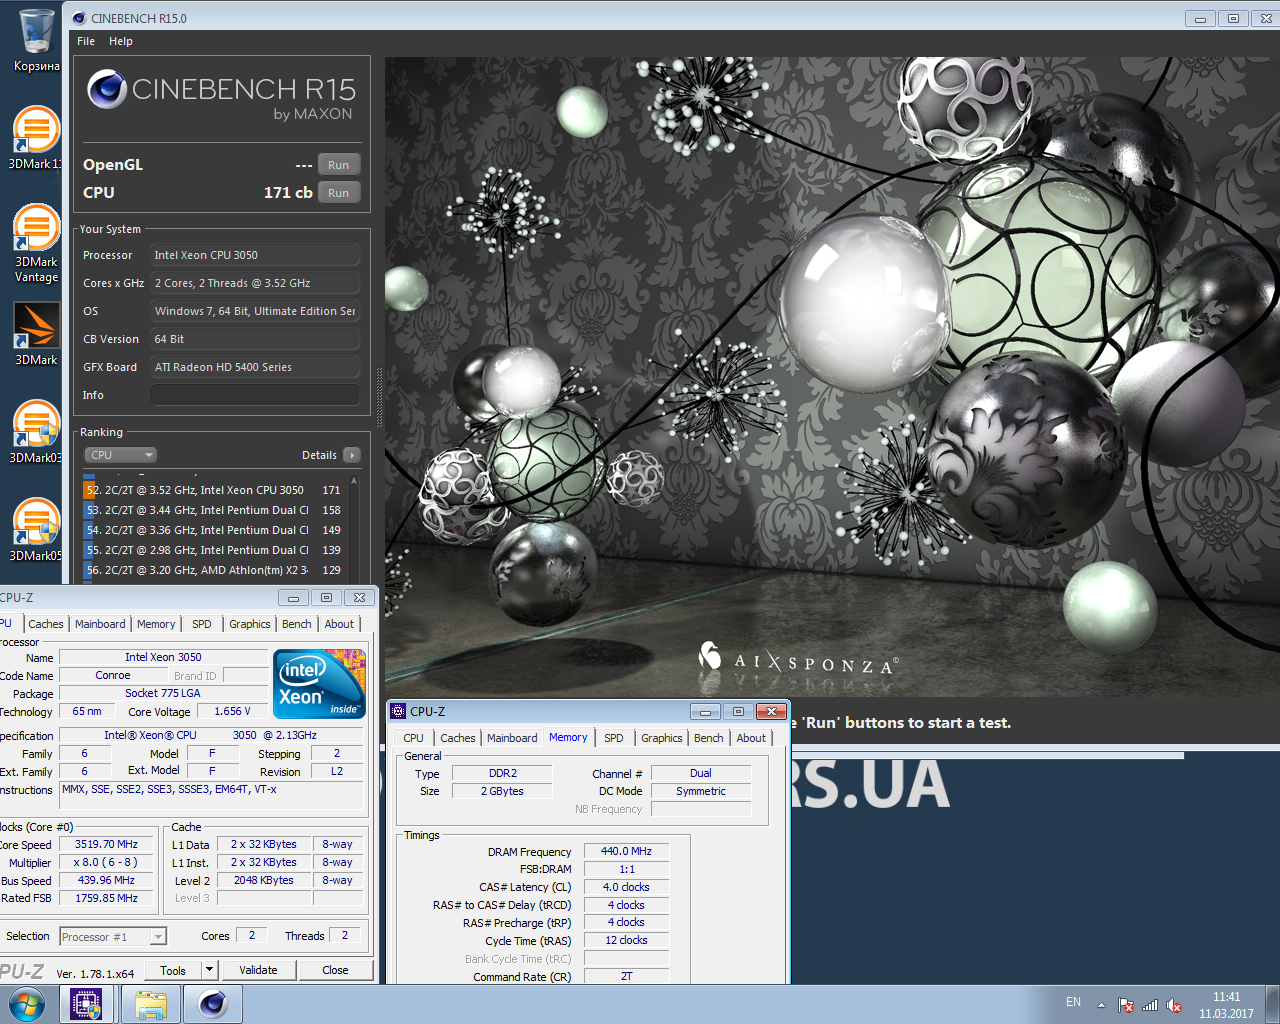The height and width of the screenshot is (1024, 1280).
Task: Launch 3DMark 11 desktop shortcut
Action: pos(36,138)
